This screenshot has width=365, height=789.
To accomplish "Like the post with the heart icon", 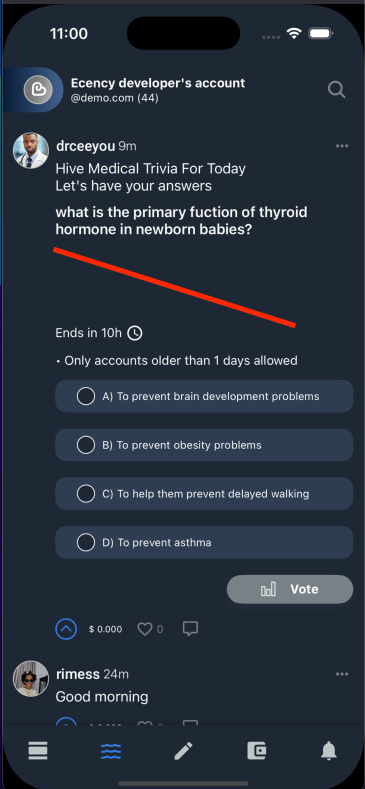I will (145, 628).
